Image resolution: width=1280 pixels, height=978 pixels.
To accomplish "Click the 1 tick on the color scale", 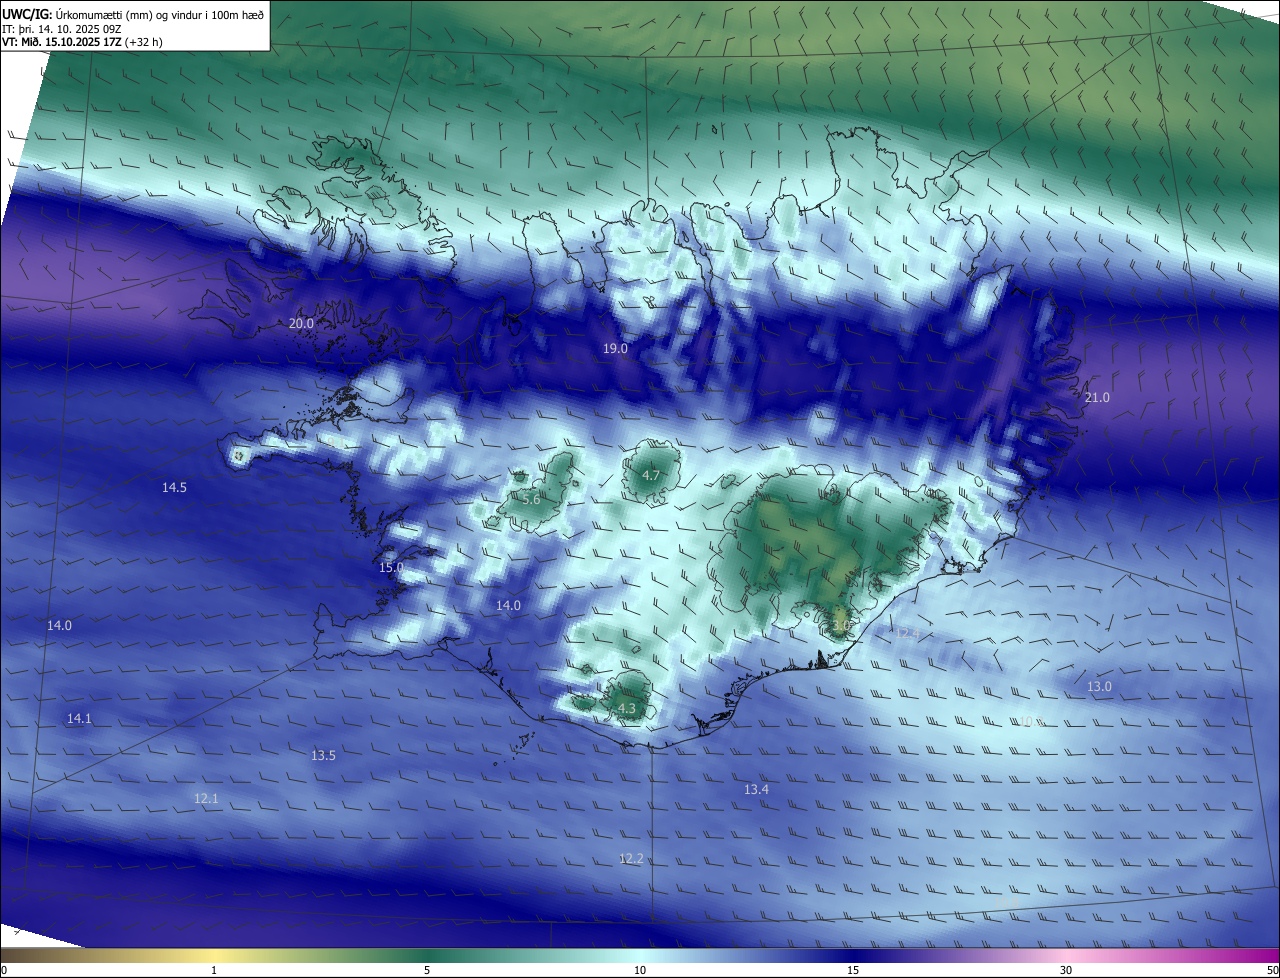I will click(214, 970).
